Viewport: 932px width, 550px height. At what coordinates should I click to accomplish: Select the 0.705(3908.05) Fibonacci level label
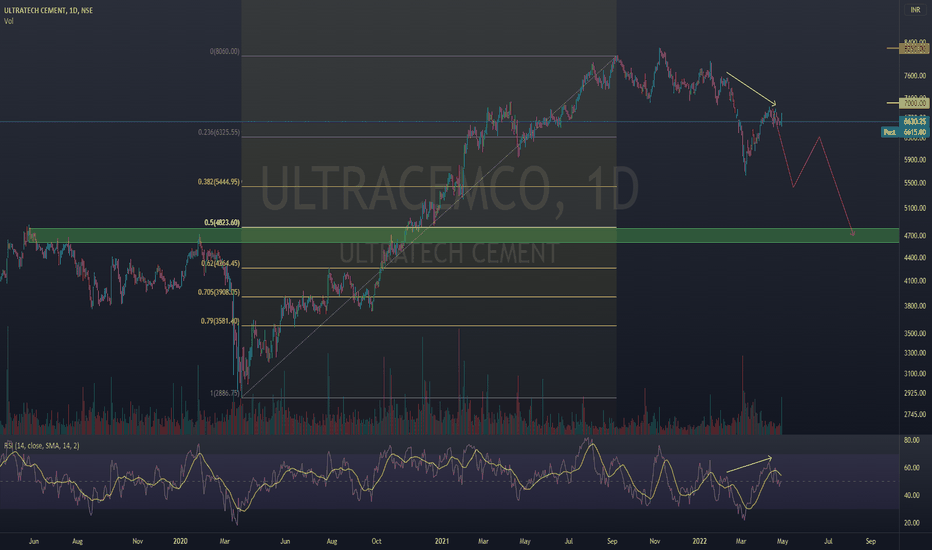[x=219, y=292]
